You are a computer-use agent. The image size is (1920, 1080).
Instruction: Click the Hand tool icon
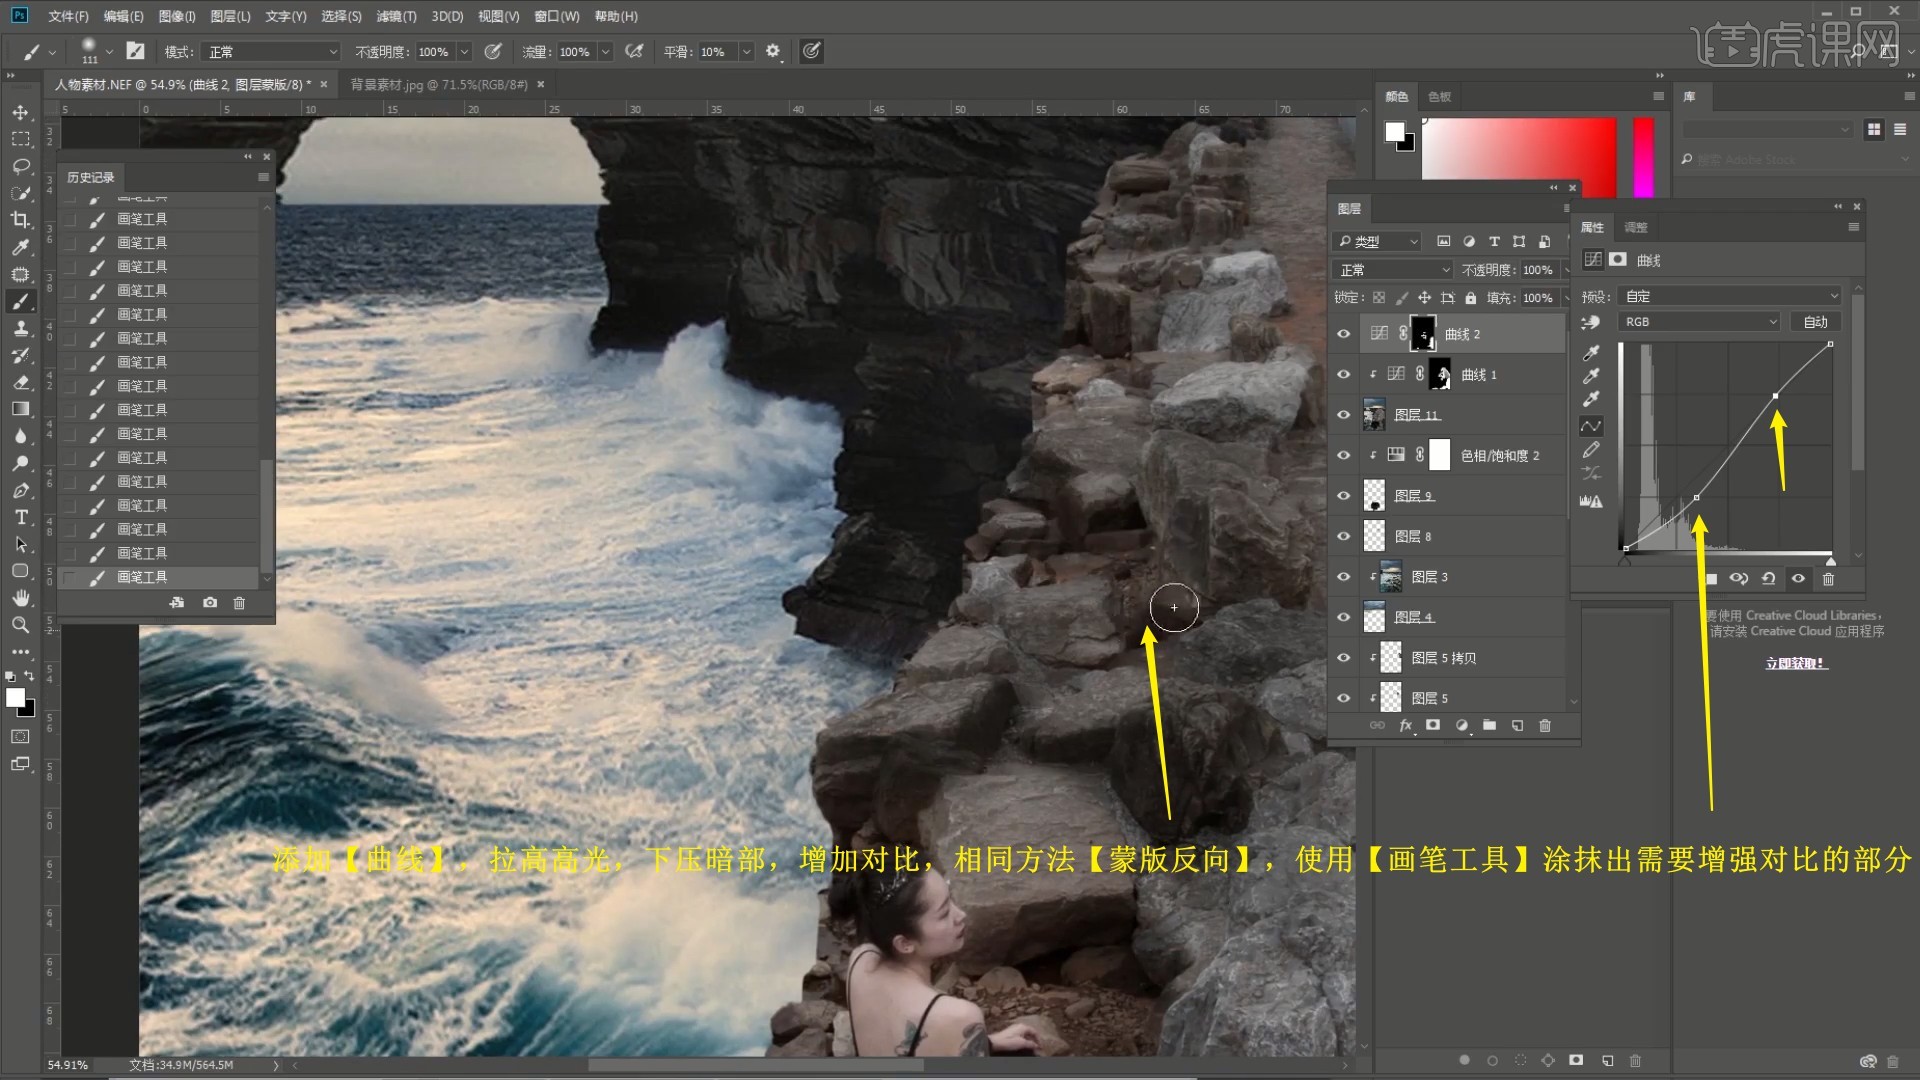(20, 598)
